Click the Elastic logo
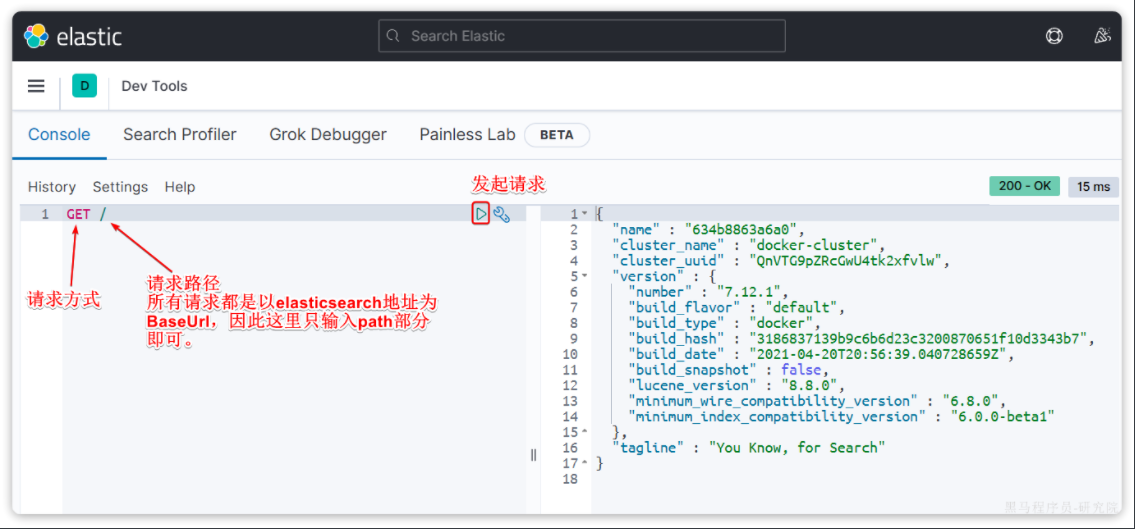 coord(72,36)
